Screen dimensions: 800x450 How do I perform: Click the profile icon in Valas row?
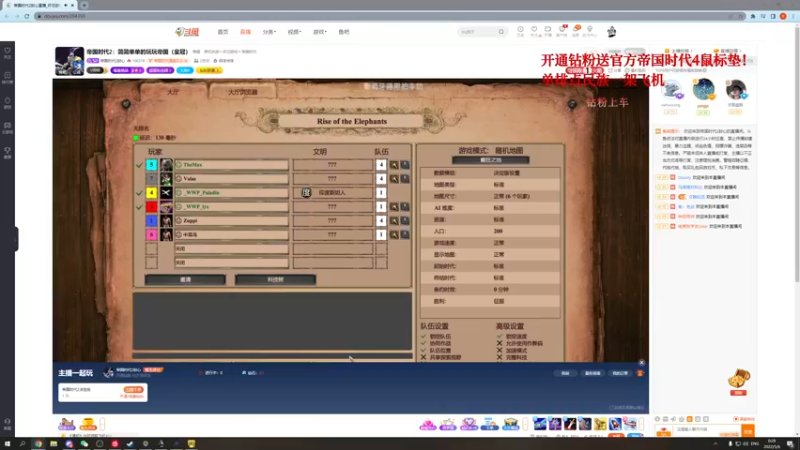[x=405, y=179]
